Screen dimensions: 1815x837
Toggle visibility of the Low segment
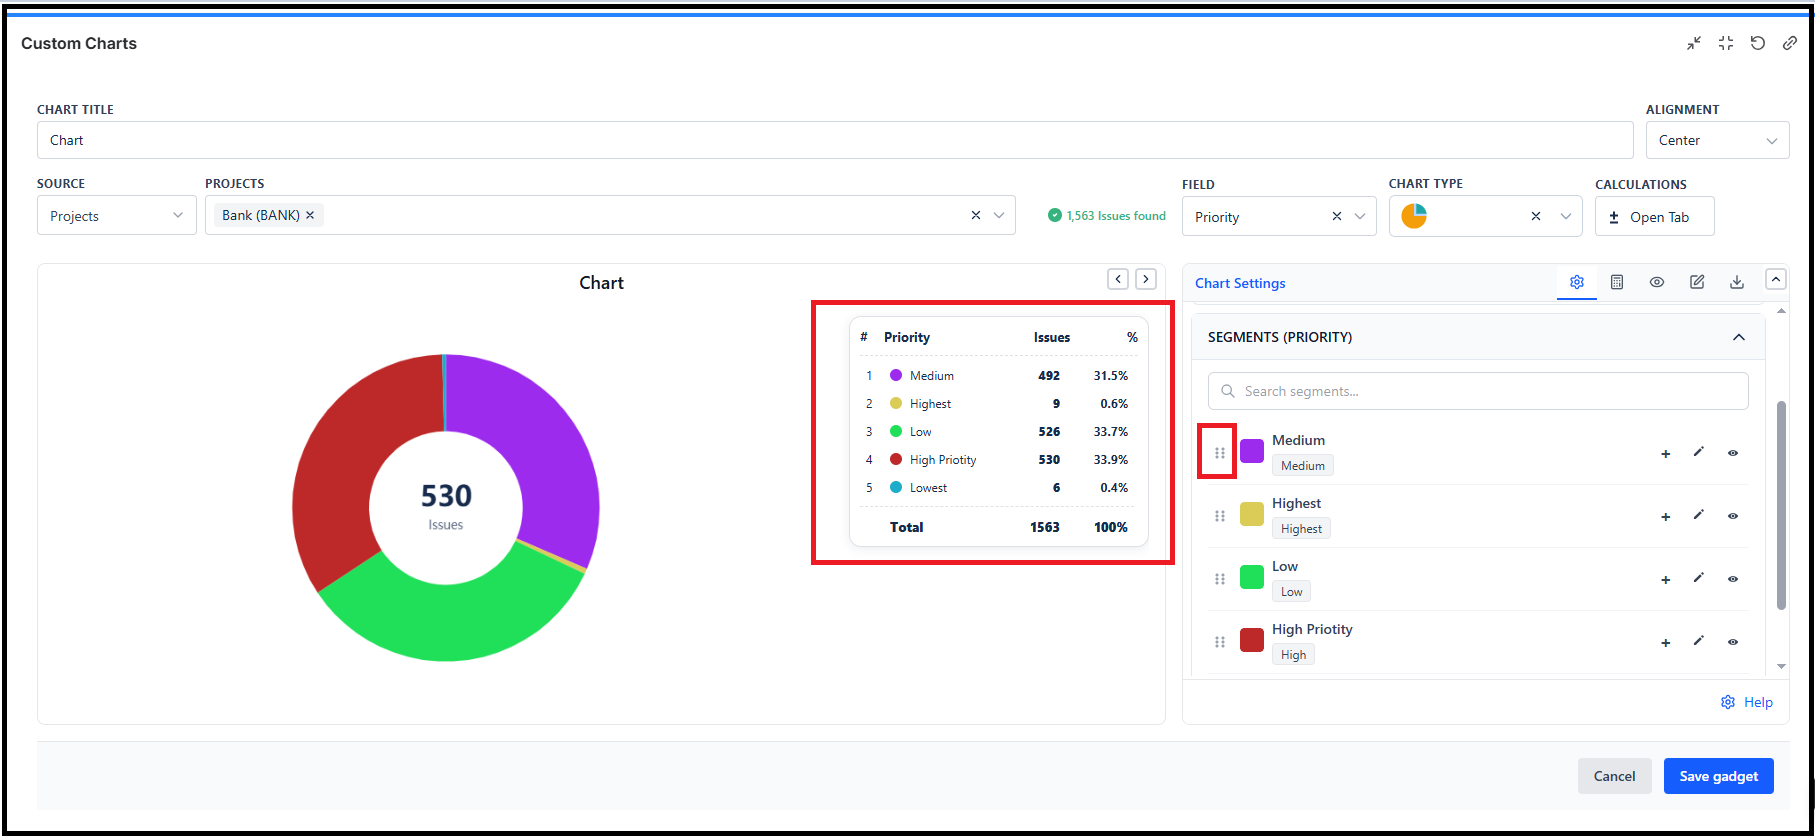tap(1733, 579)
